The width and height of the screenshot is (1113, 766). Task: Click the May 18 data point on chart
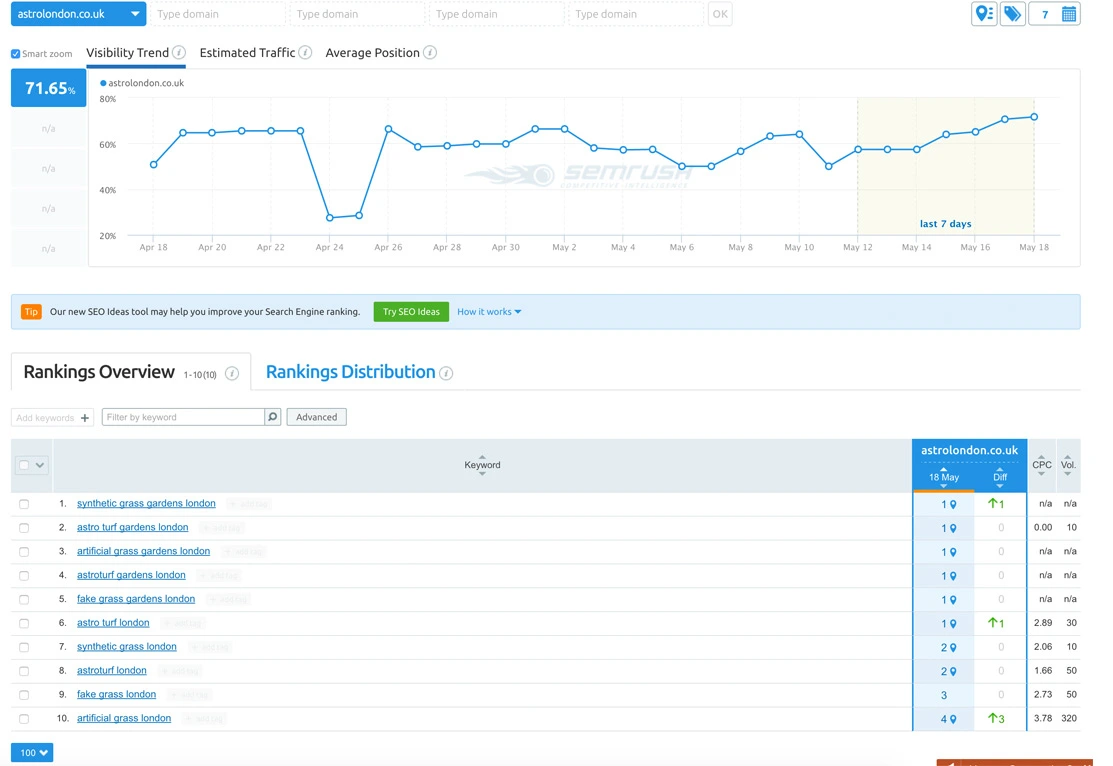click(x=1034, y=116)
